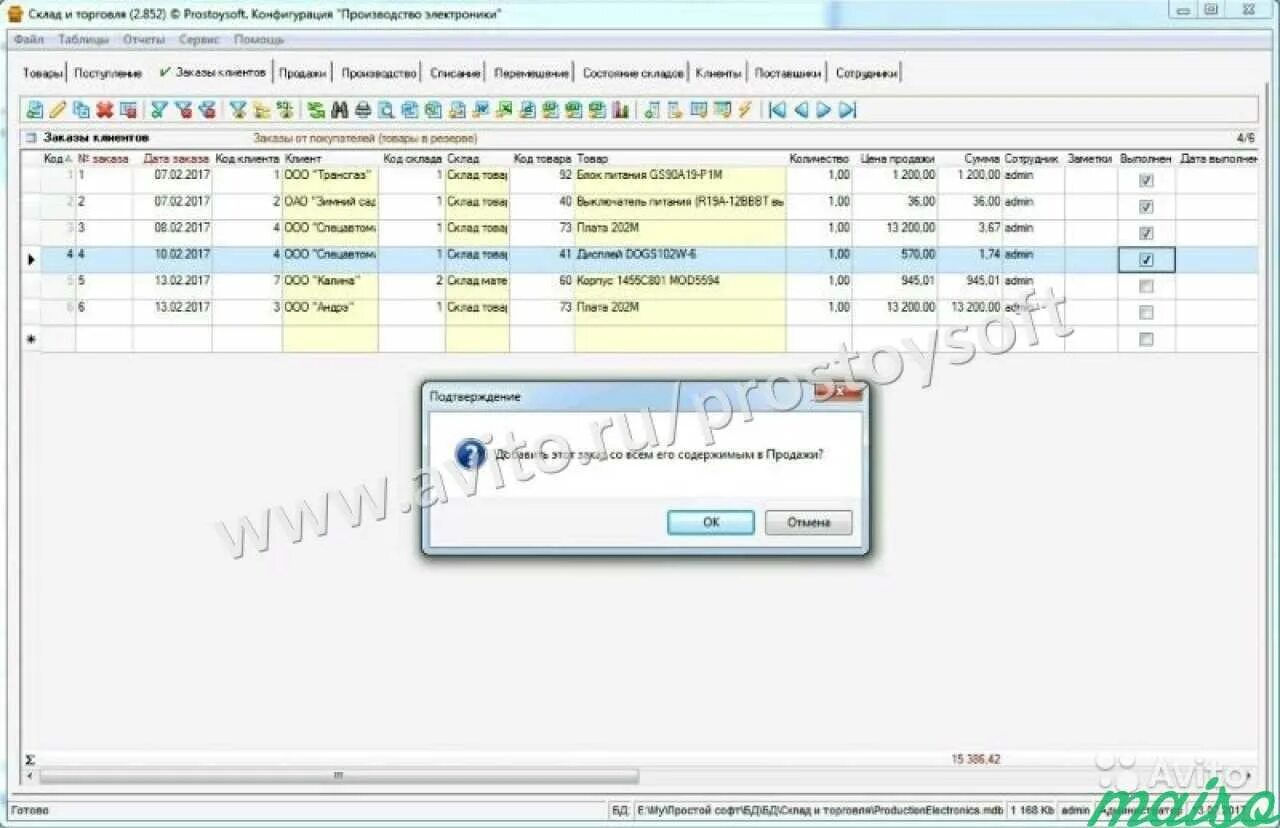Go to next record arrow

click(x=823, y=110)
